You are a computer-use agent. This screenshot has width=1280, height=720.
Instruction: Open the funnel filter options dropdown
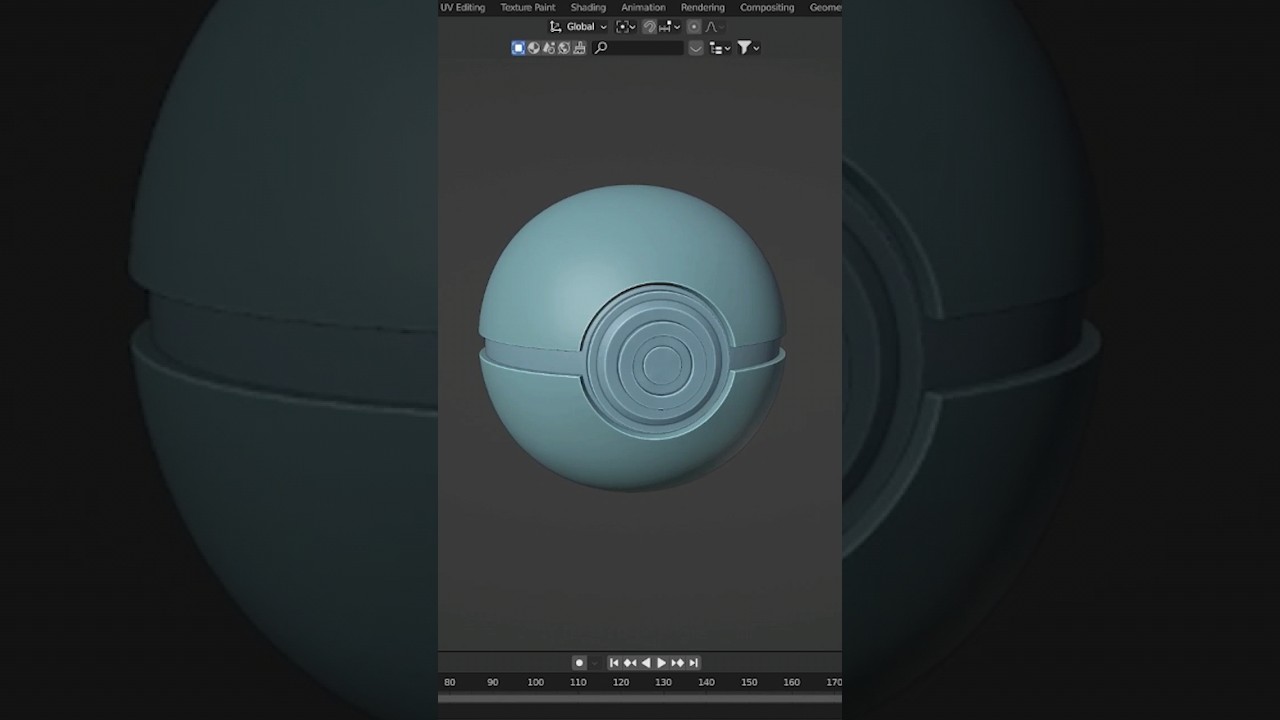pos(749,48)
